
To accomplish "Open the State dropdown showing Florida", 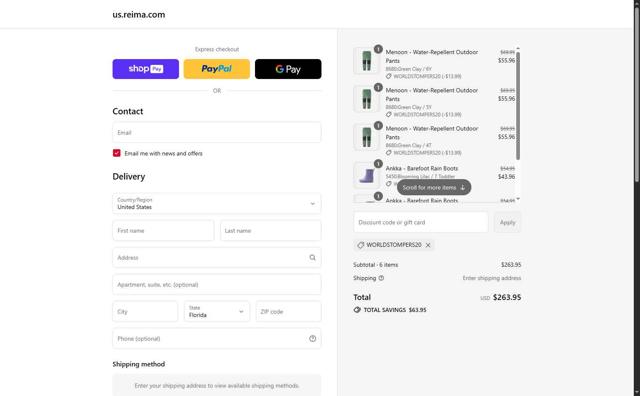I will point(217,311).
